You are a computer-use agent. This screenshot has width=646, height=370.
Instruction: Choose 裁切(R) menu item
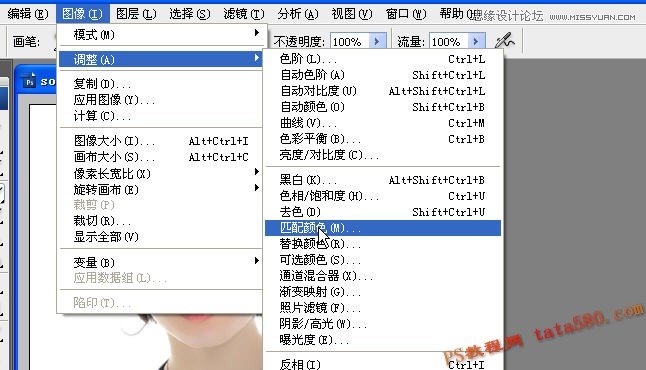tap(161, 221)
